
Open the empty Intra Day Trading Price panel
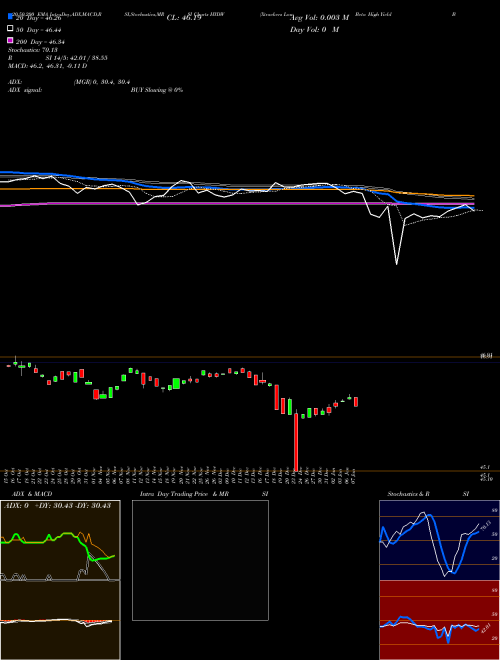[x=200, y=560]
